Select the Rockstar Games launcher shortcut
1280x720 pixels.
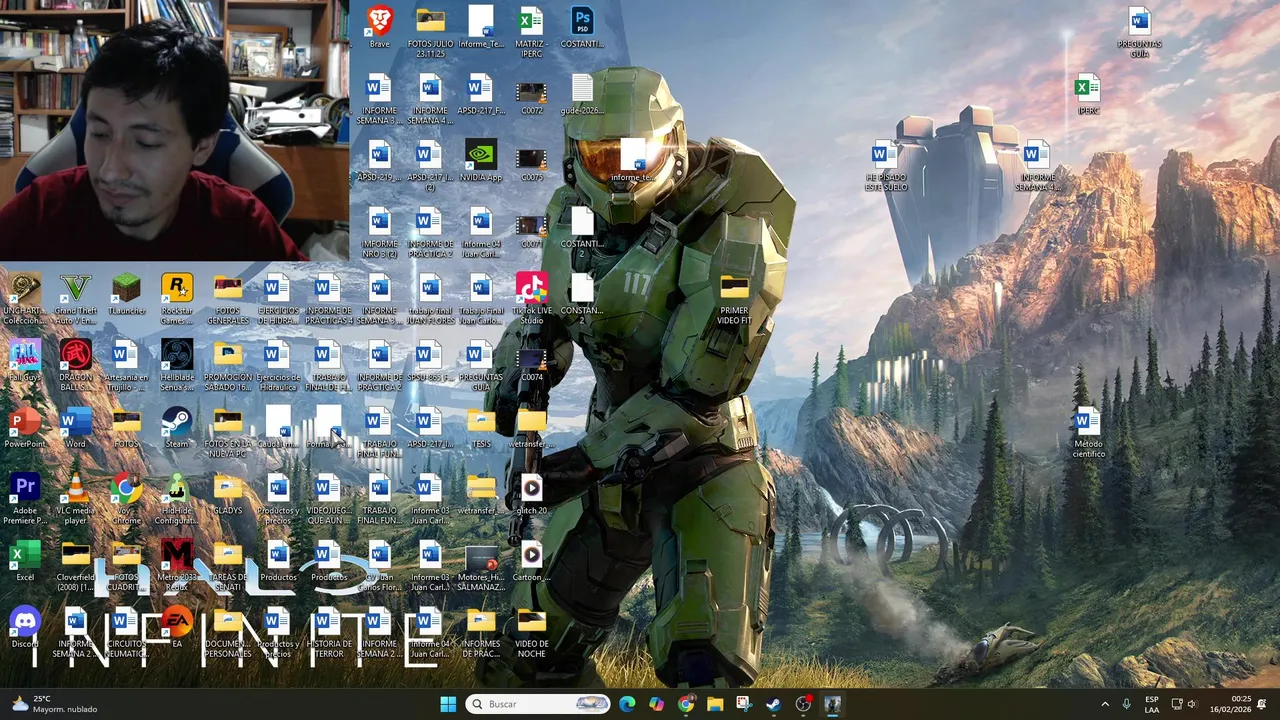[177, 299]
